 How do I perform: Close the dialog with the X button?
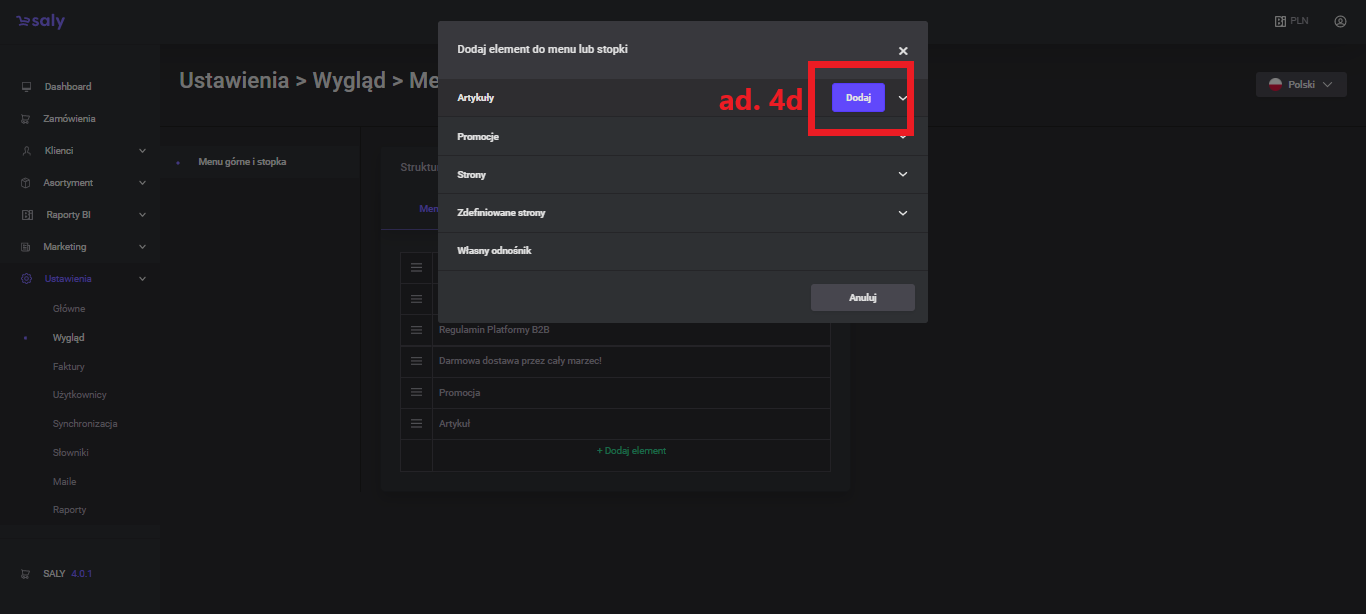tap(902, 51)
